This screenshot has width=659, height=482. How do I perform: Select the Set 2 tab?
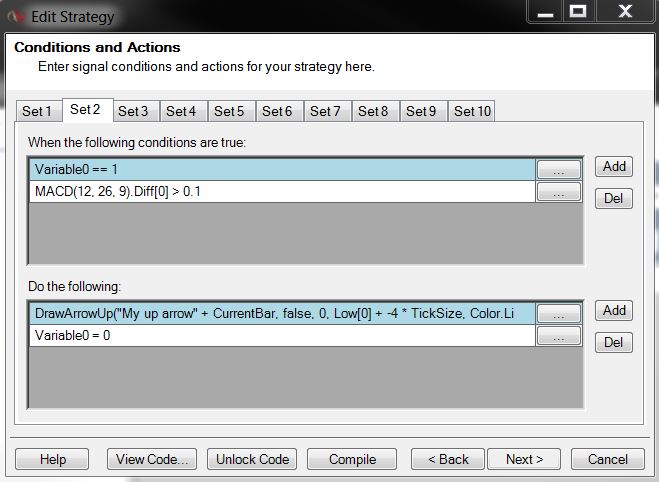pos(87,110)
